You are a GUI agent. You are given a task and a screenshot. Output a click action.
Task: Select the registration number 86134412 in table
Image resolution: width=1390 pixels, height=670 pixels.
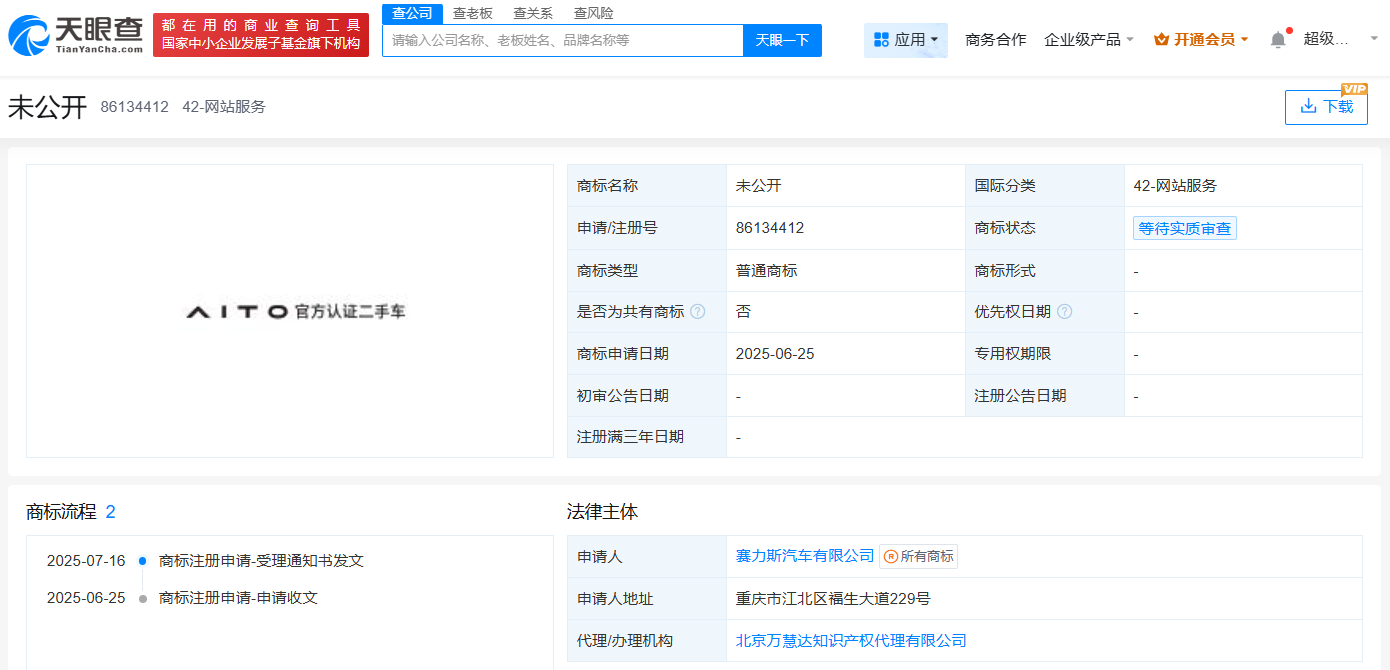tap(770, 228)
